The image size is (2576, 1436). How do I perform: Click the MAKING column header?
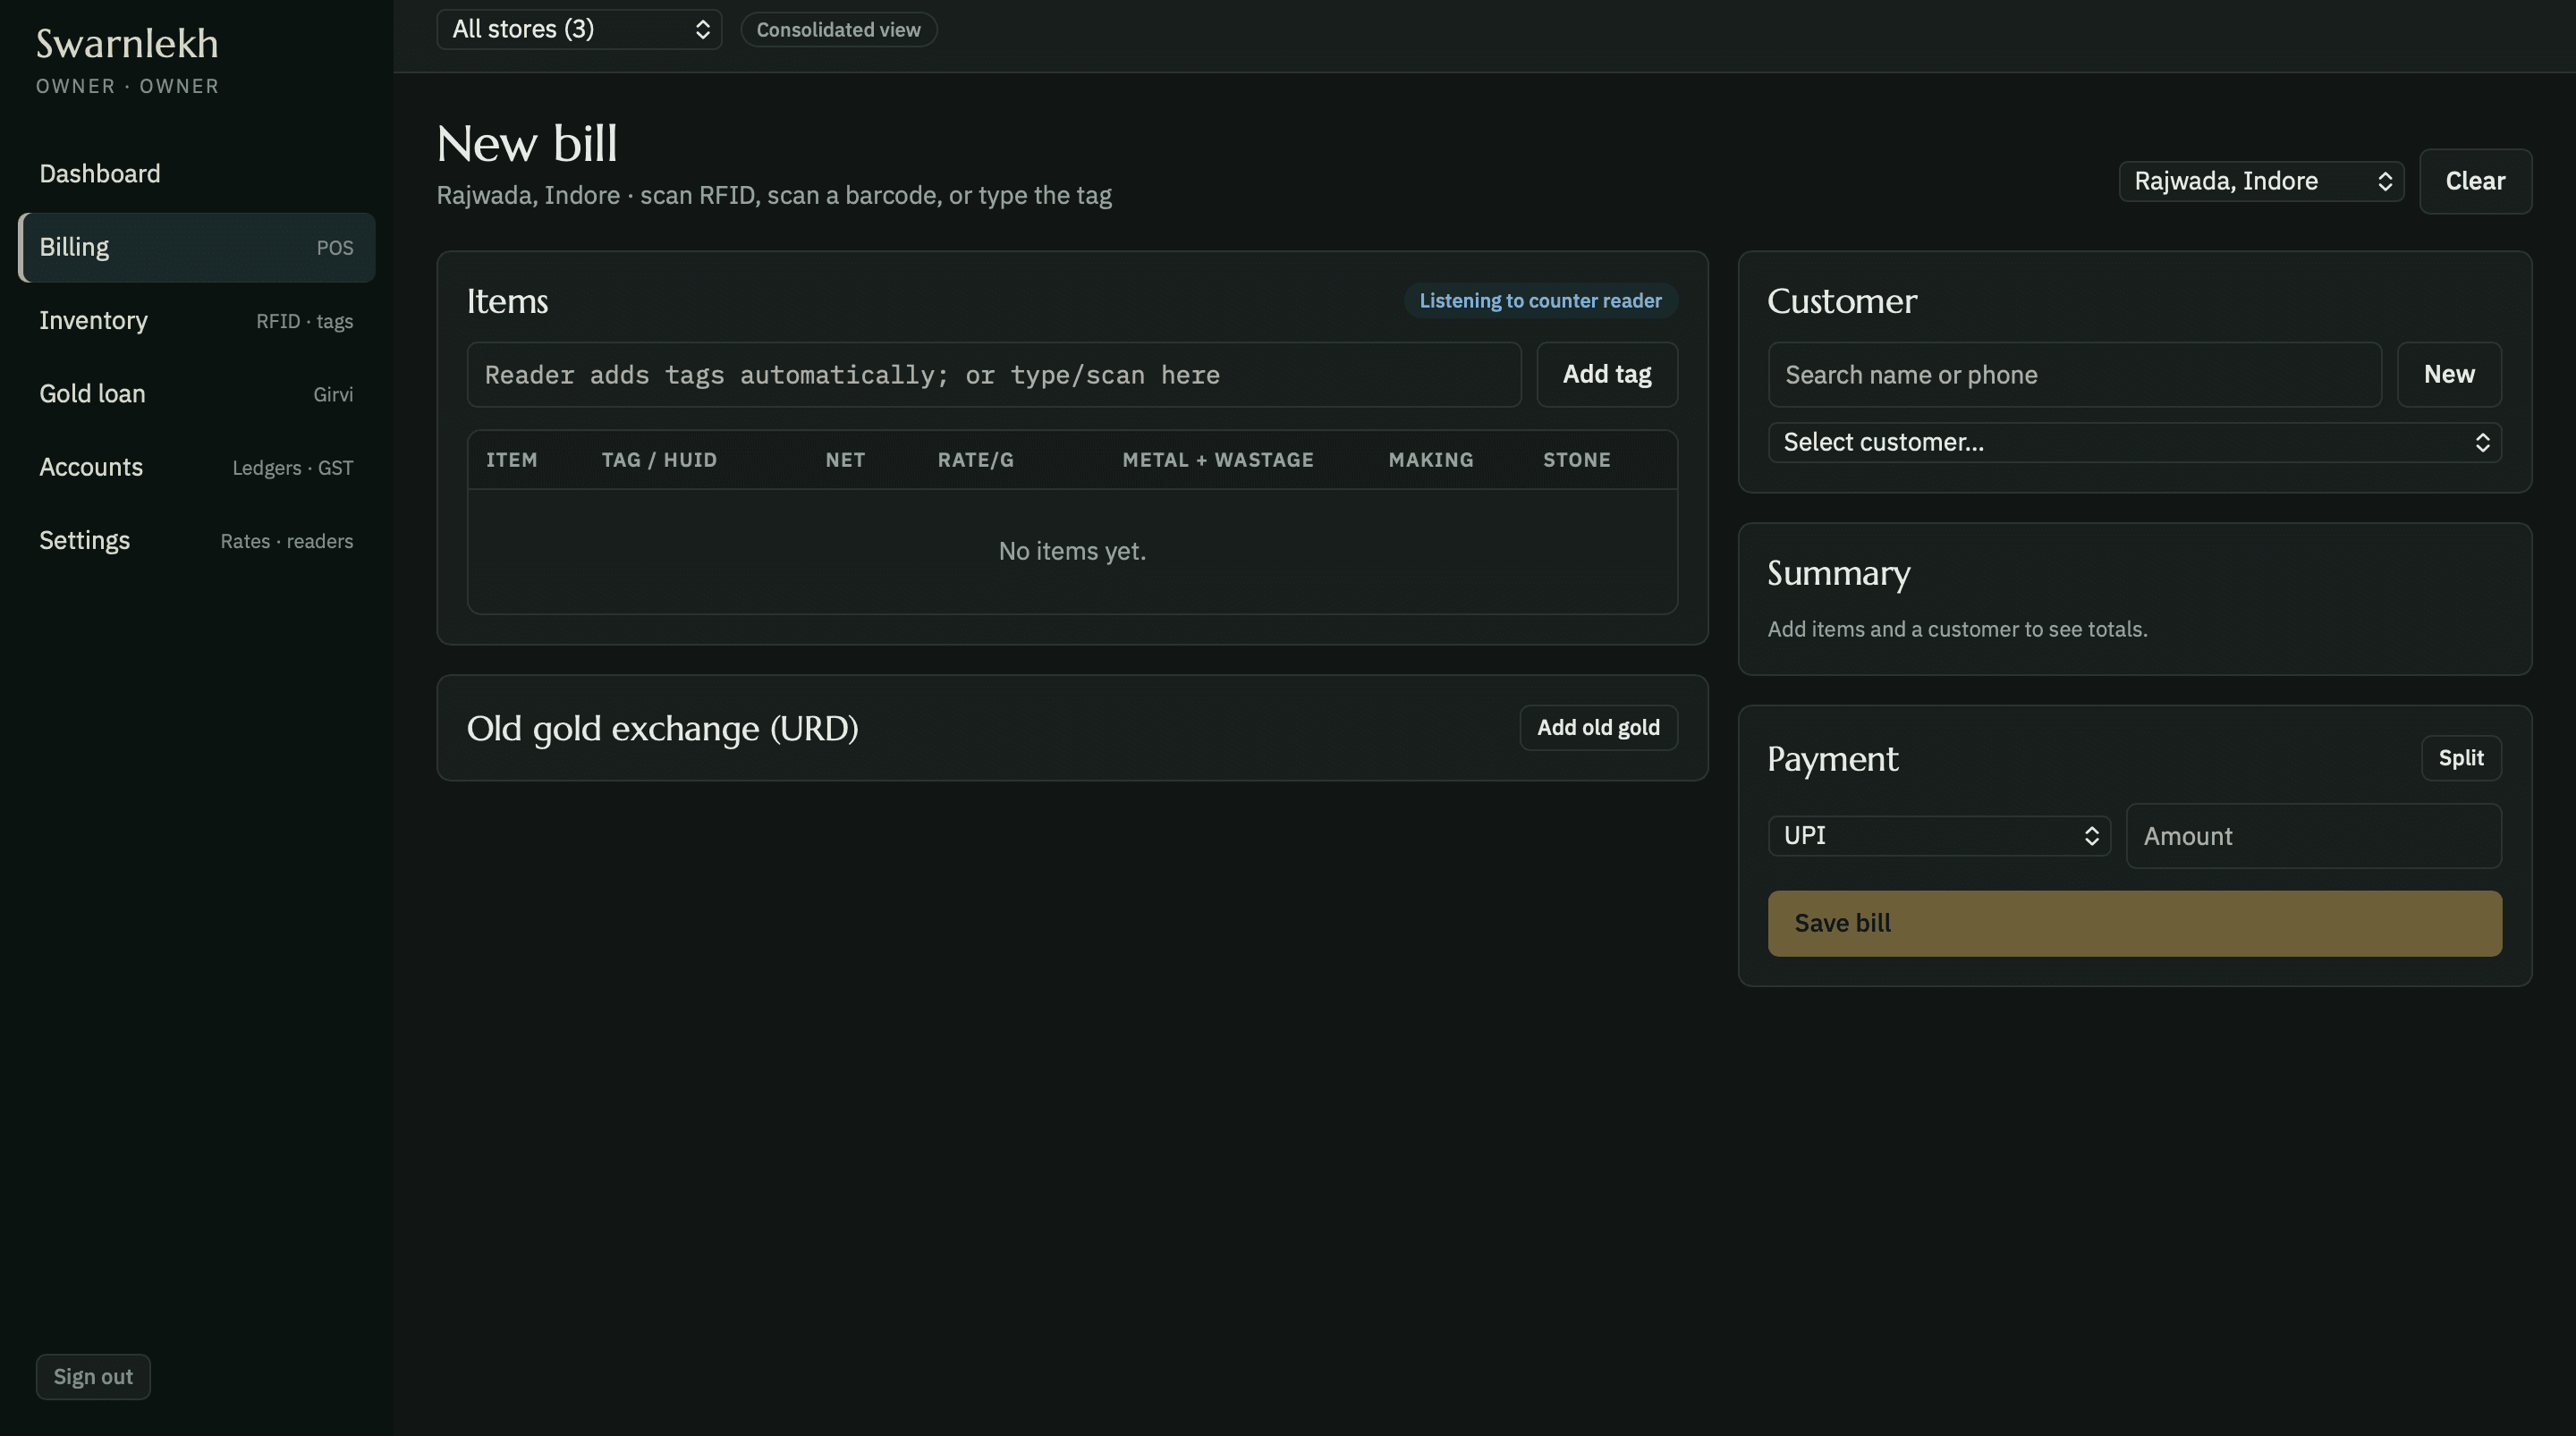[x=1431, y=460]
